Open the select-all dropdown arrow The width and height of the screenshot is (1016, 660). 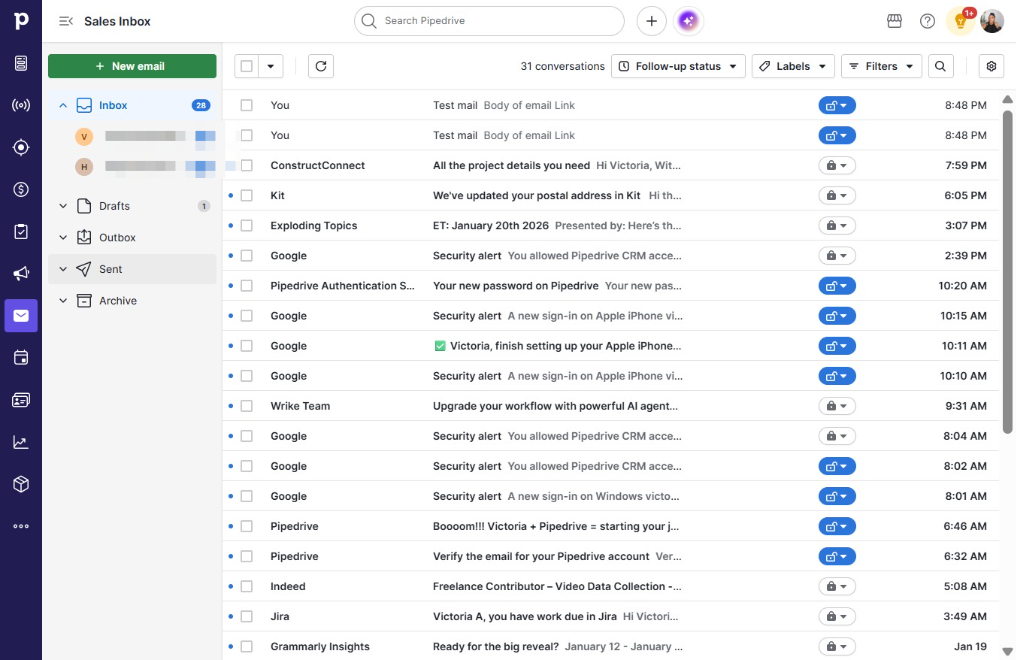[271, 66]
